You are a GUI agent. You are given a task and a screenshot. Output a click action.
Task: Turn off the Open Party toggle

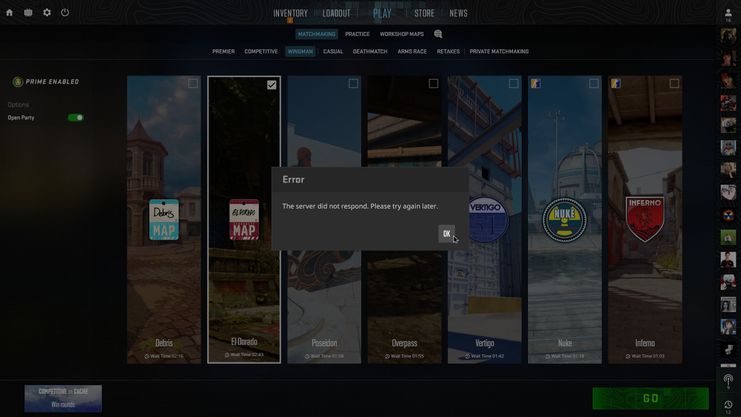coord(76,117)
